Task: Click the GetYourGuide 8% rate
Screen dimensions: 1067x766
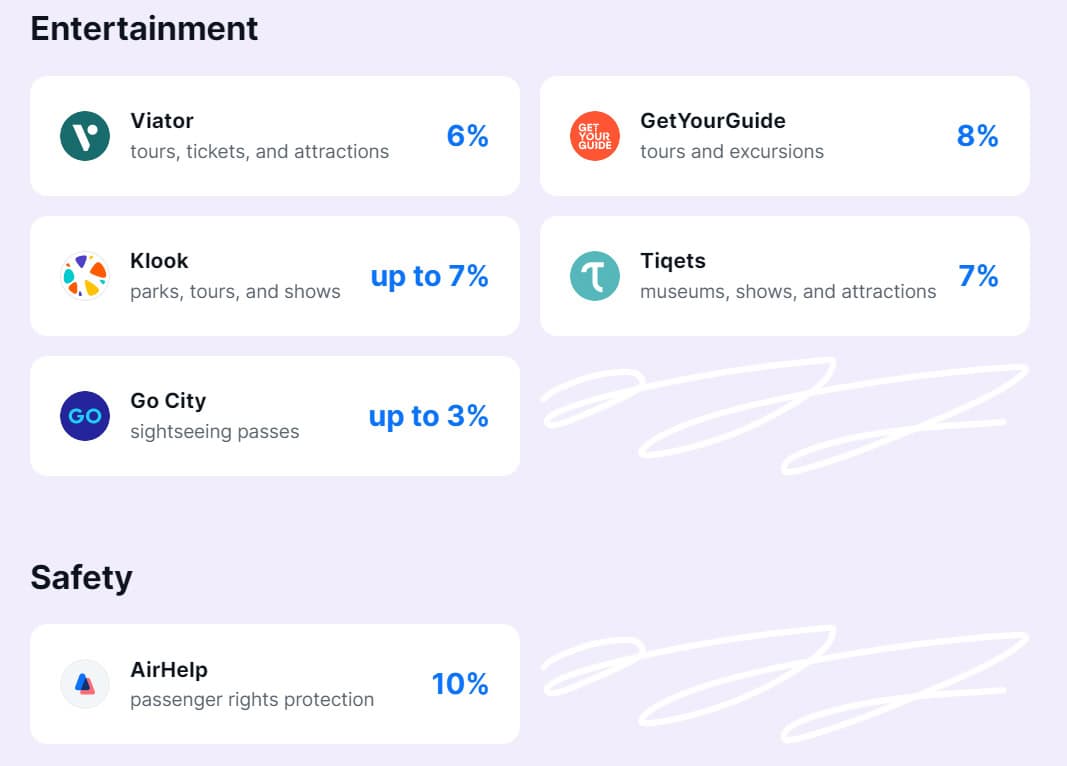Action: (x=977, y=136)
